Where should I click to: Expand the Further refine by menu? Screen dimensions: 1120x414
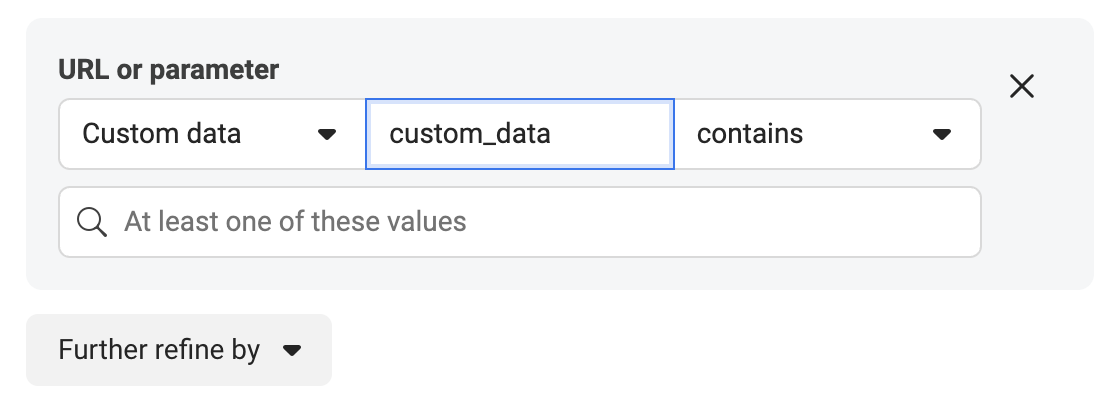point(179,350)
